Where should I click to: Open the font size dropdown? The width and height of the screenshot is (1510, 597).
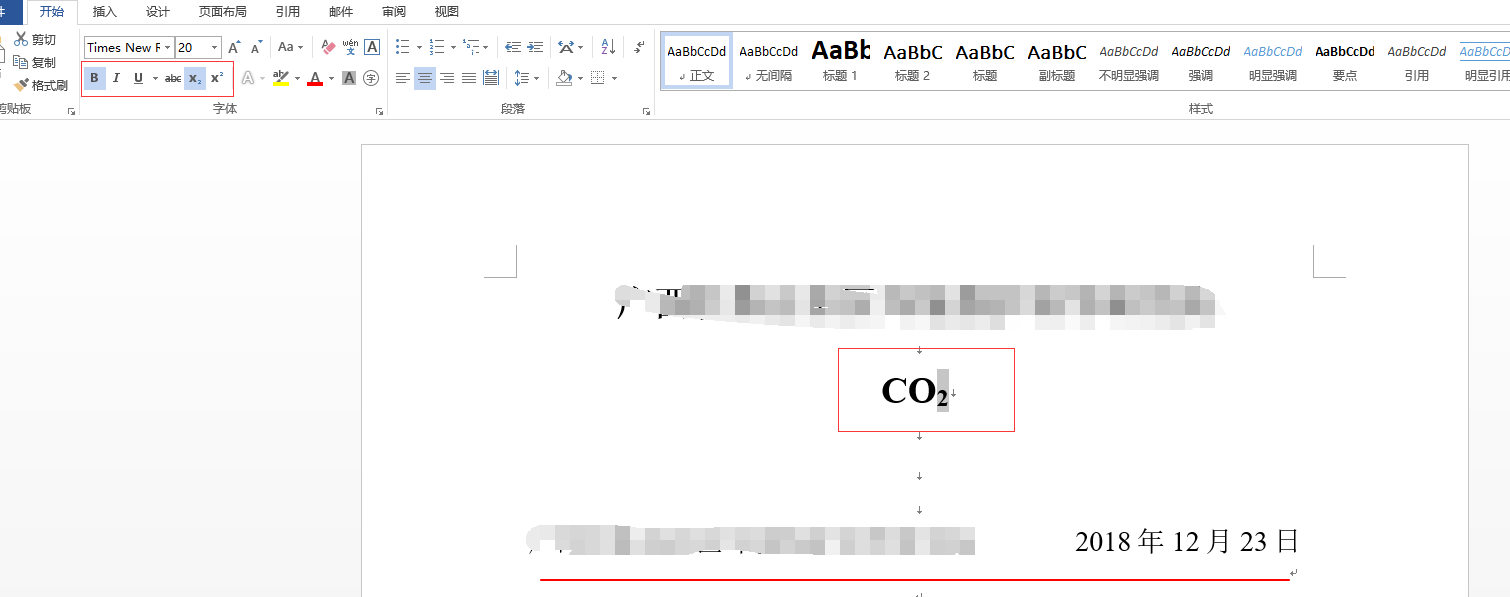213,47
